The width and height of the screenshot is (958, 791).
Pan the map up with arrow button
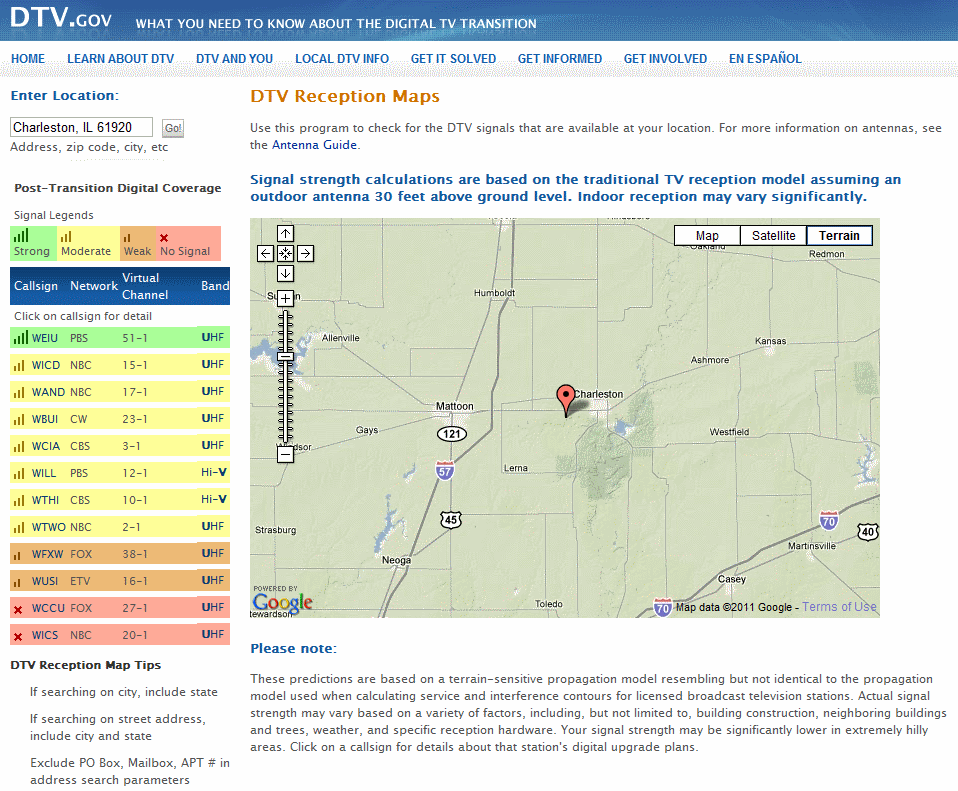coord(285,233)
